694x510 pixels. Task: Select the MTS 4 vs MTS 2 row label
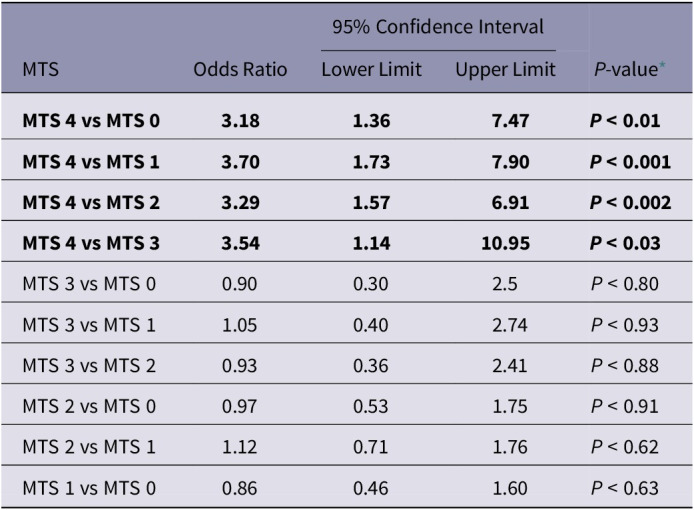(91, 203)
